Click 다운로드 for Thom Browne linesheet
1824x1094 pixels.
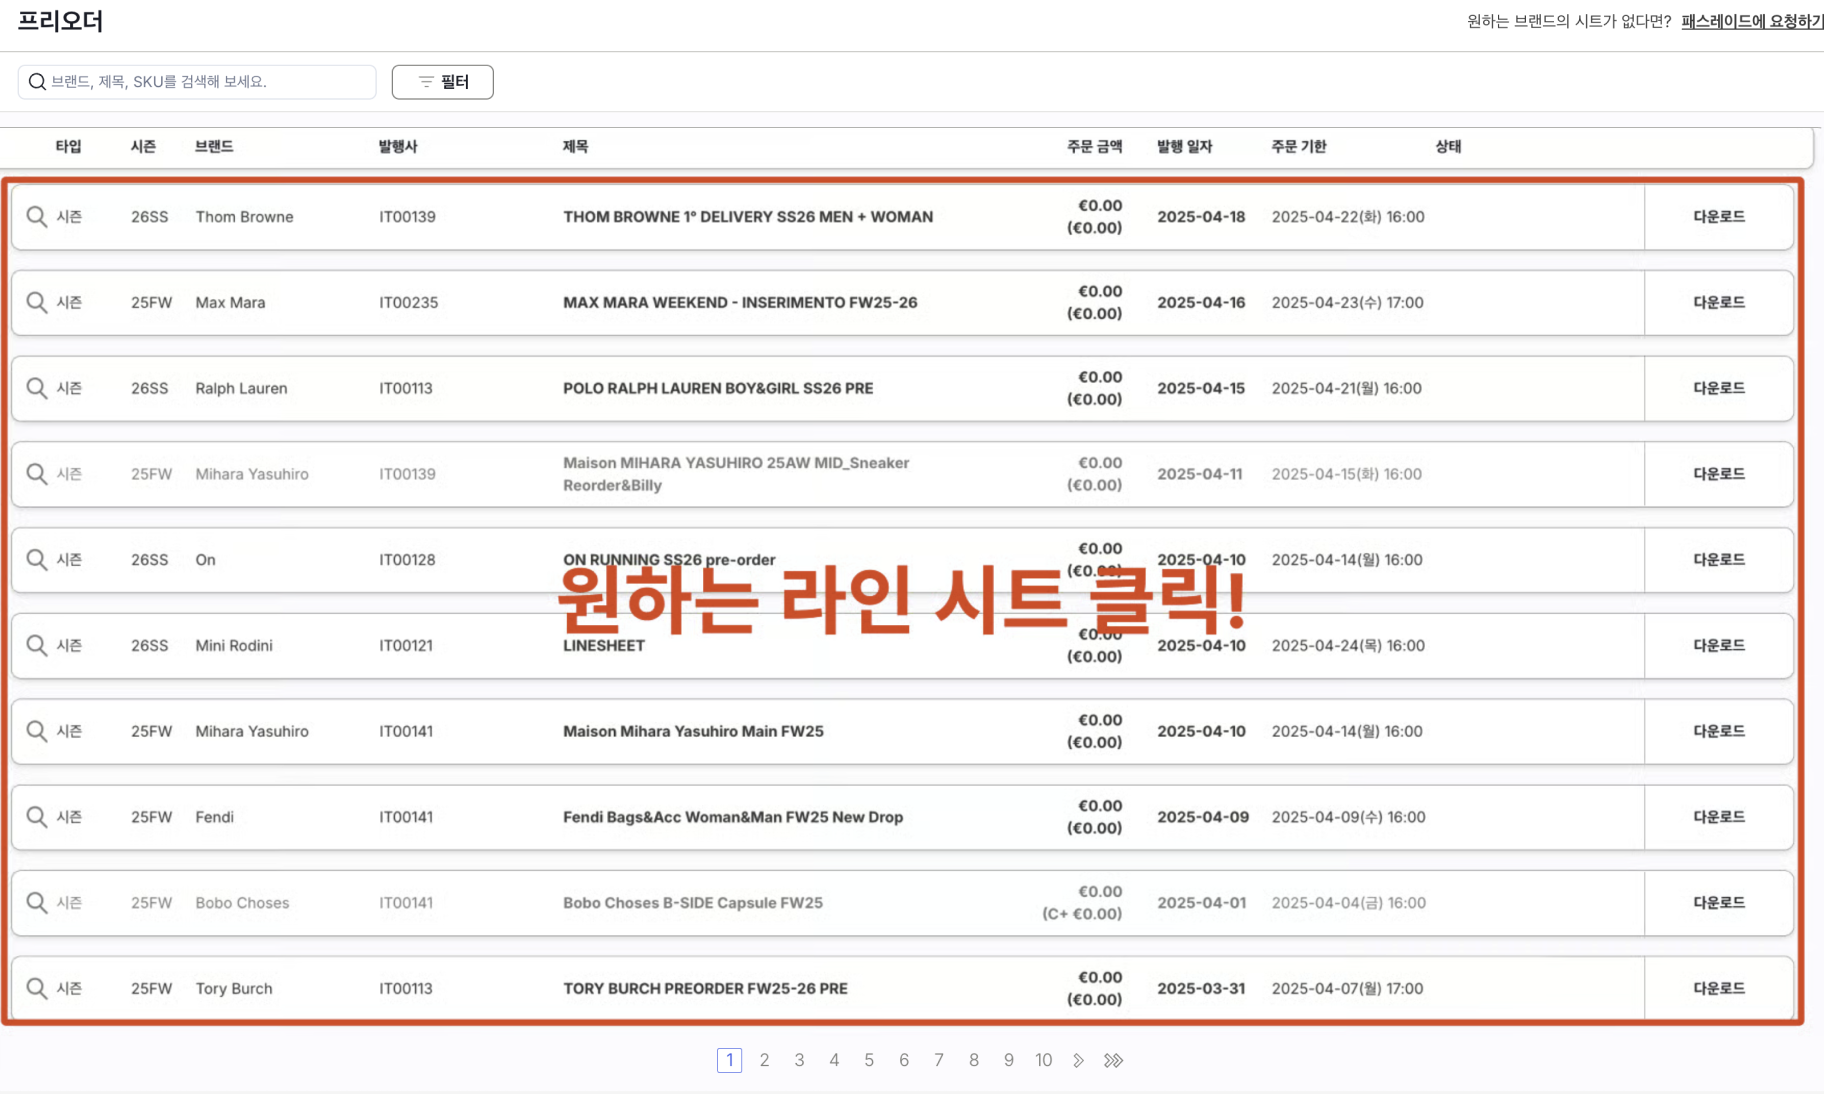point(1718,217)
